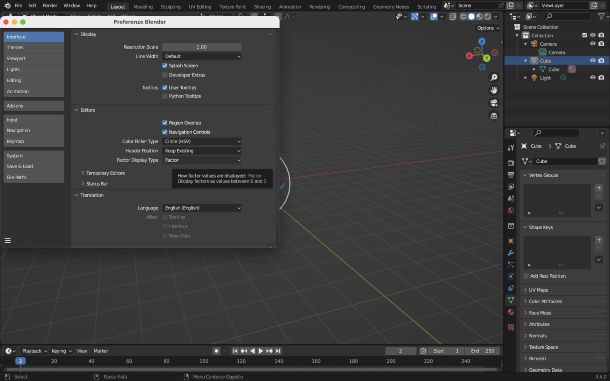Open the Tool properties tab icon

coord(511,147)
